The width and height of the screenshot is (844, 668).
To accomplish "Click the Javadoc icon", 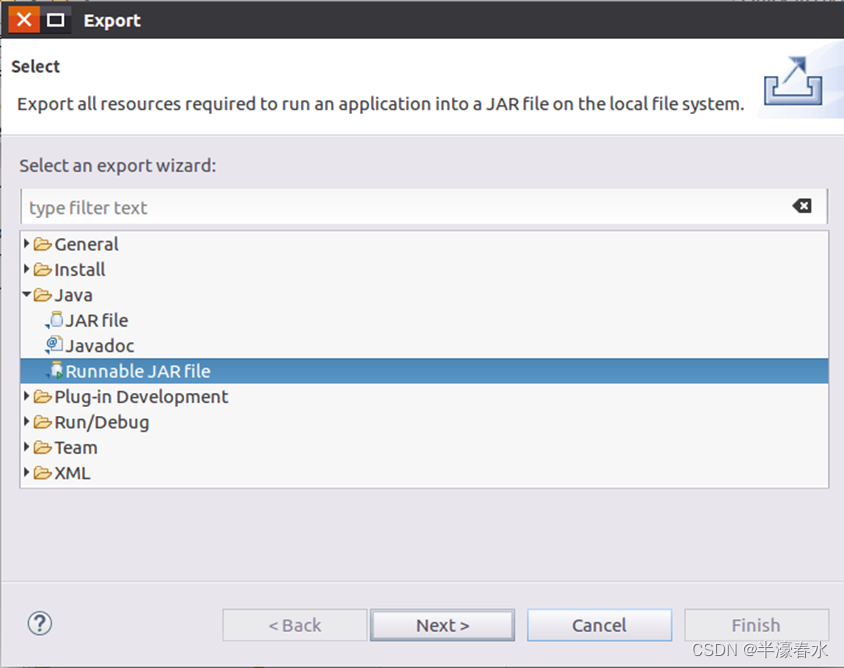I will [55, 345].
